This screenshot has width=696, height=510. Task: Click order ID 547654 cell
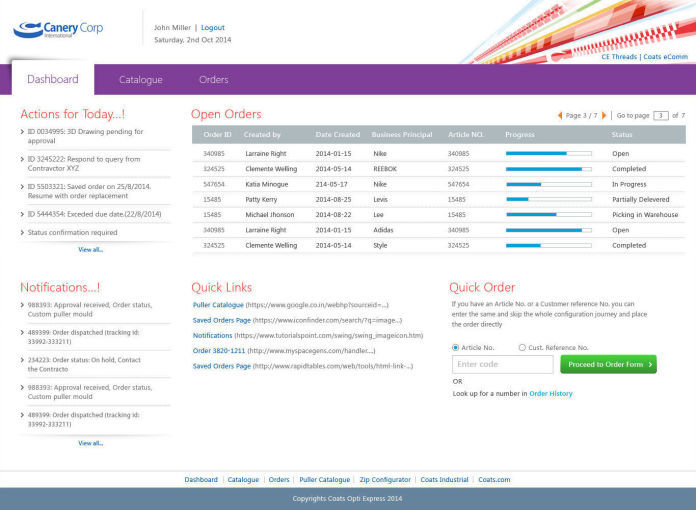214,184
